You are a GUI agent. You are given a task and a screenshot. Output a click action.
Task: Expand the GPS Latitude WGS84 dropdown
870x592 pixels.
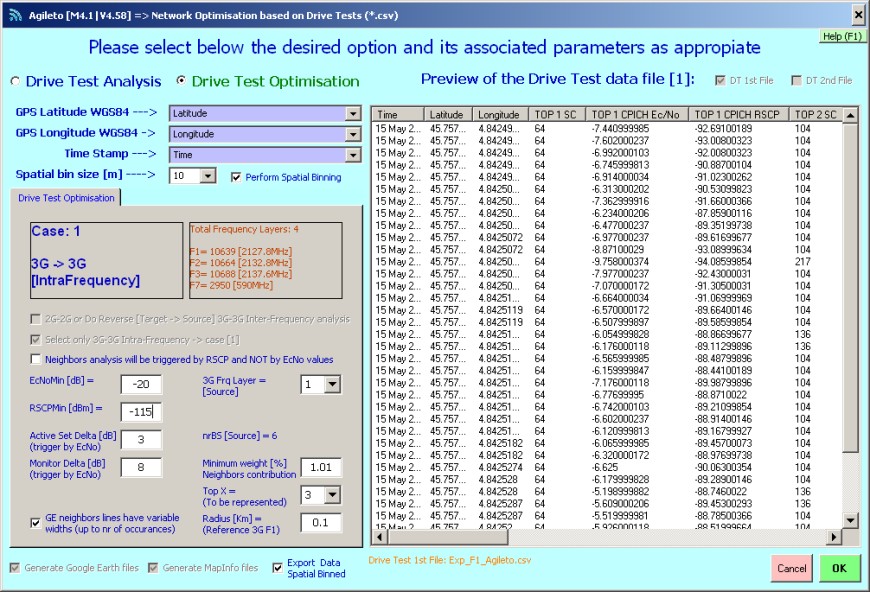click(352, 114)
